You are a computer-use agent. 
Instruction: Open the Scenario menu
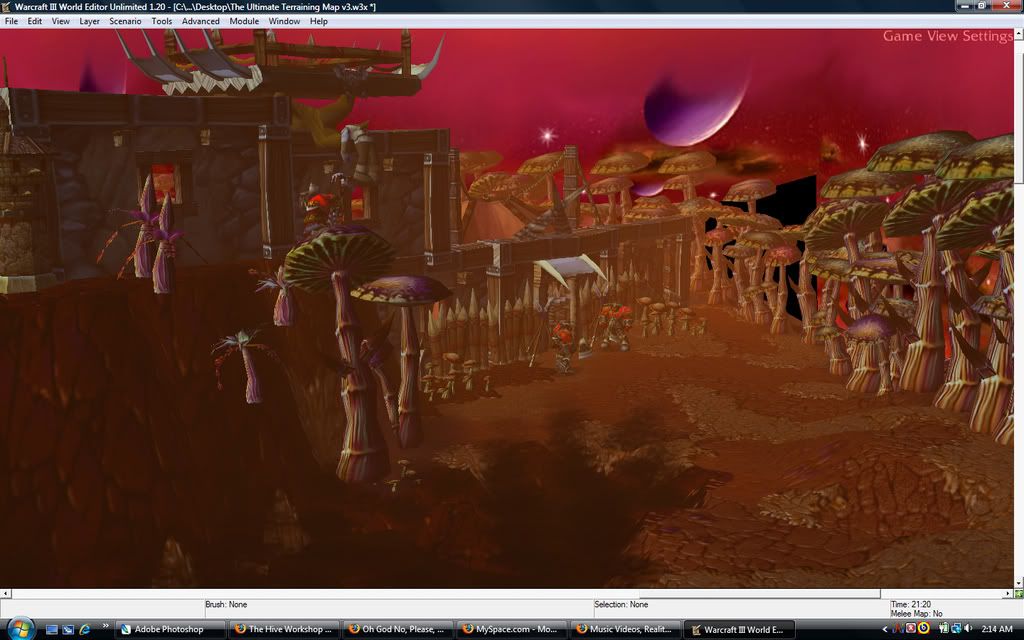point(125,21)
